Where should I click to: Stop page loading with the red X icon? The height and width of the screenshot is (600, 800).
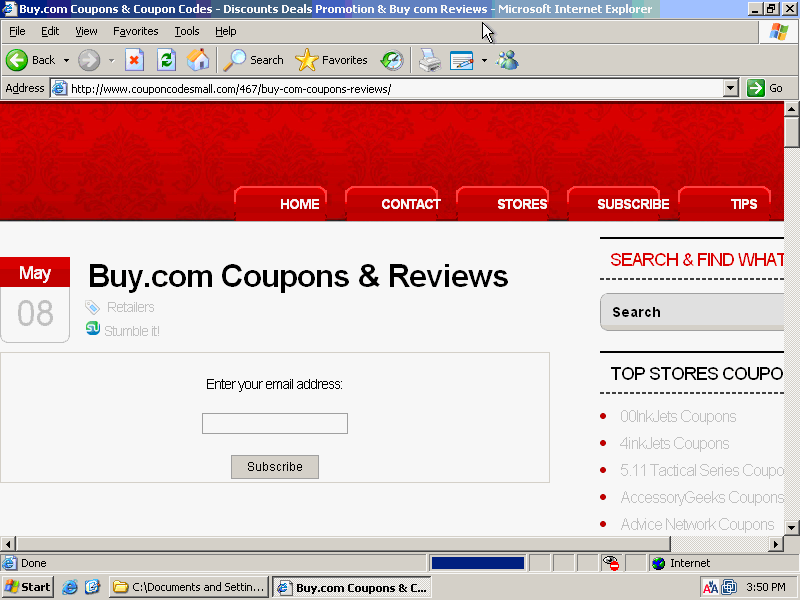(x=134, y=60)
